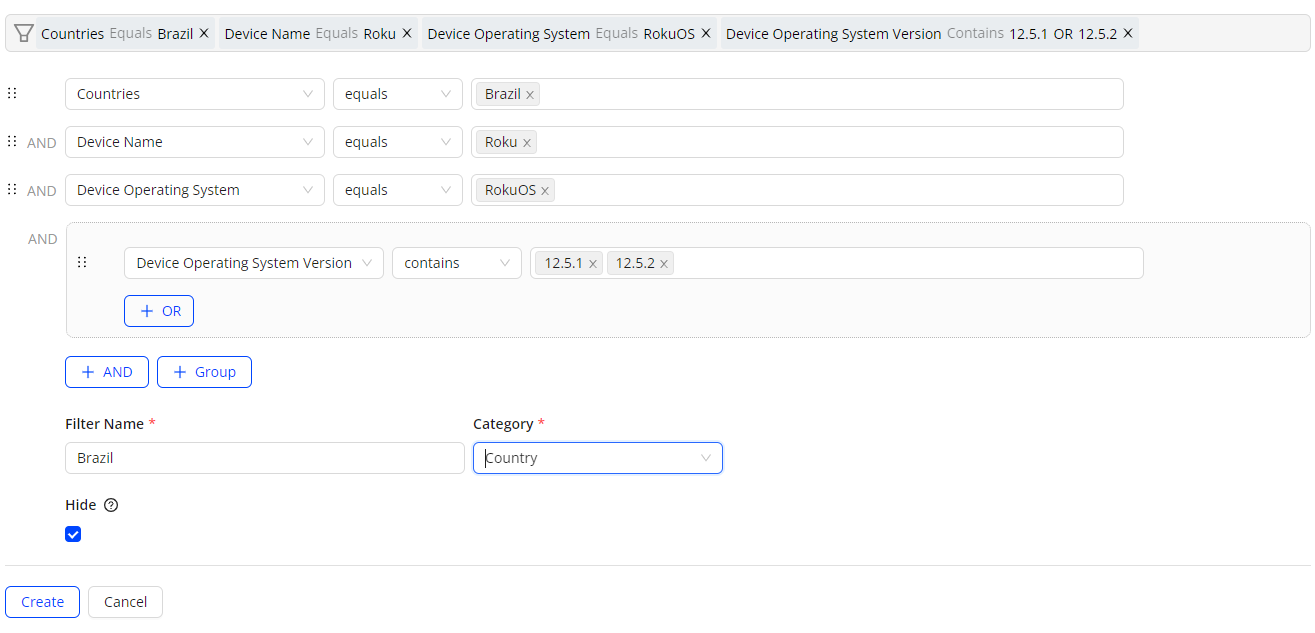Open Device Operating System Version field dropdown

point(254,263)
